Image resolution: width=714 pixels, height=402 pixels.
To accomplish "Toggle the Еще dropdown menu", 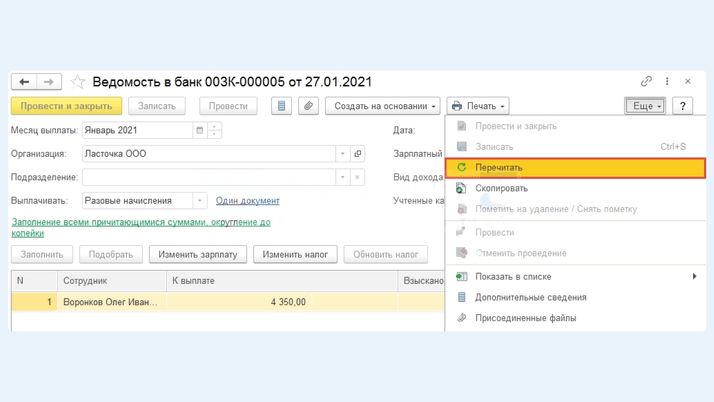I will [645, 106].
